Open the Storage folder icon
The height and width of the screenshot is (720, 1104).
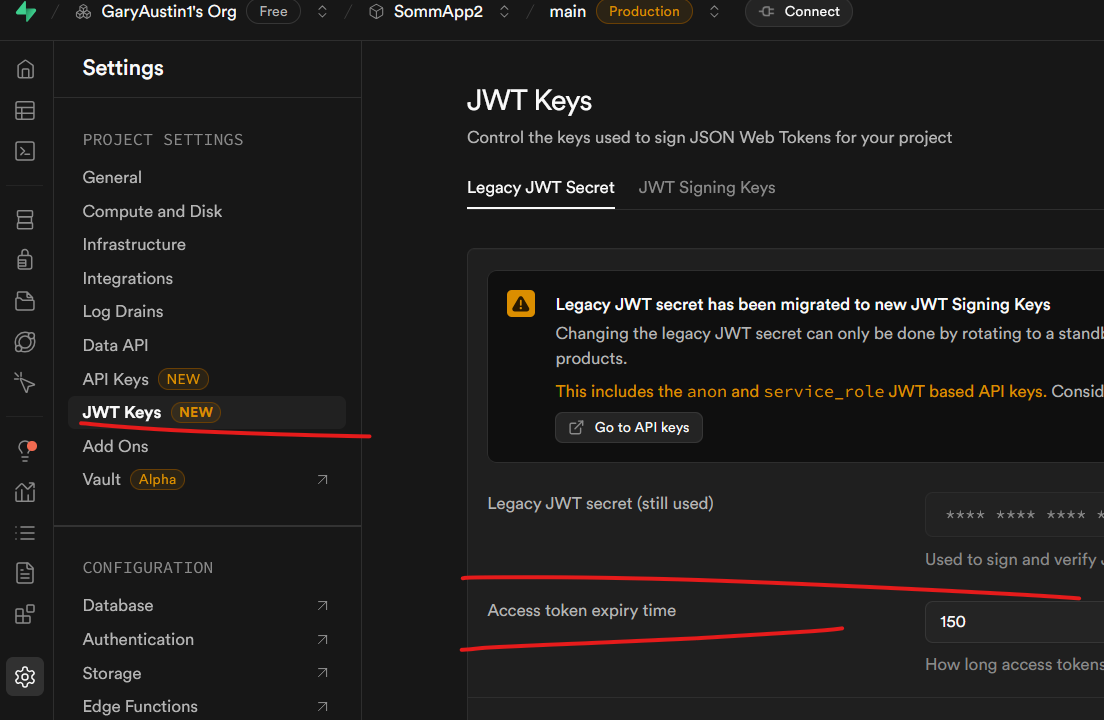pyautogui.click(x=25, y=301)
